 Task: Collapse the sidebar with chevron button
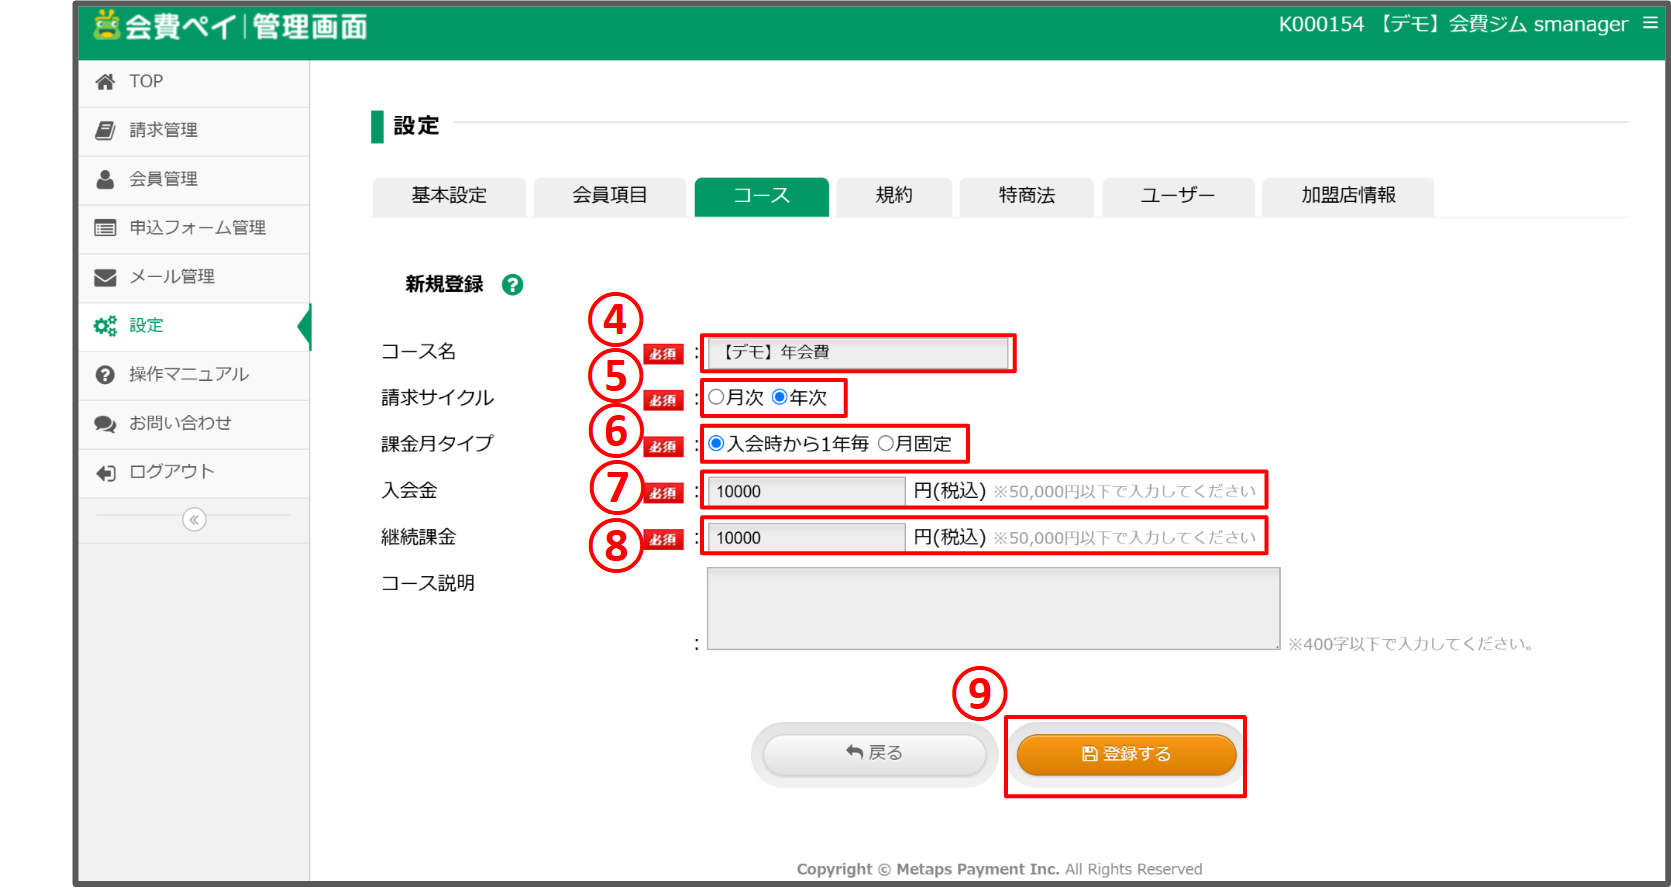pos(194,520)
